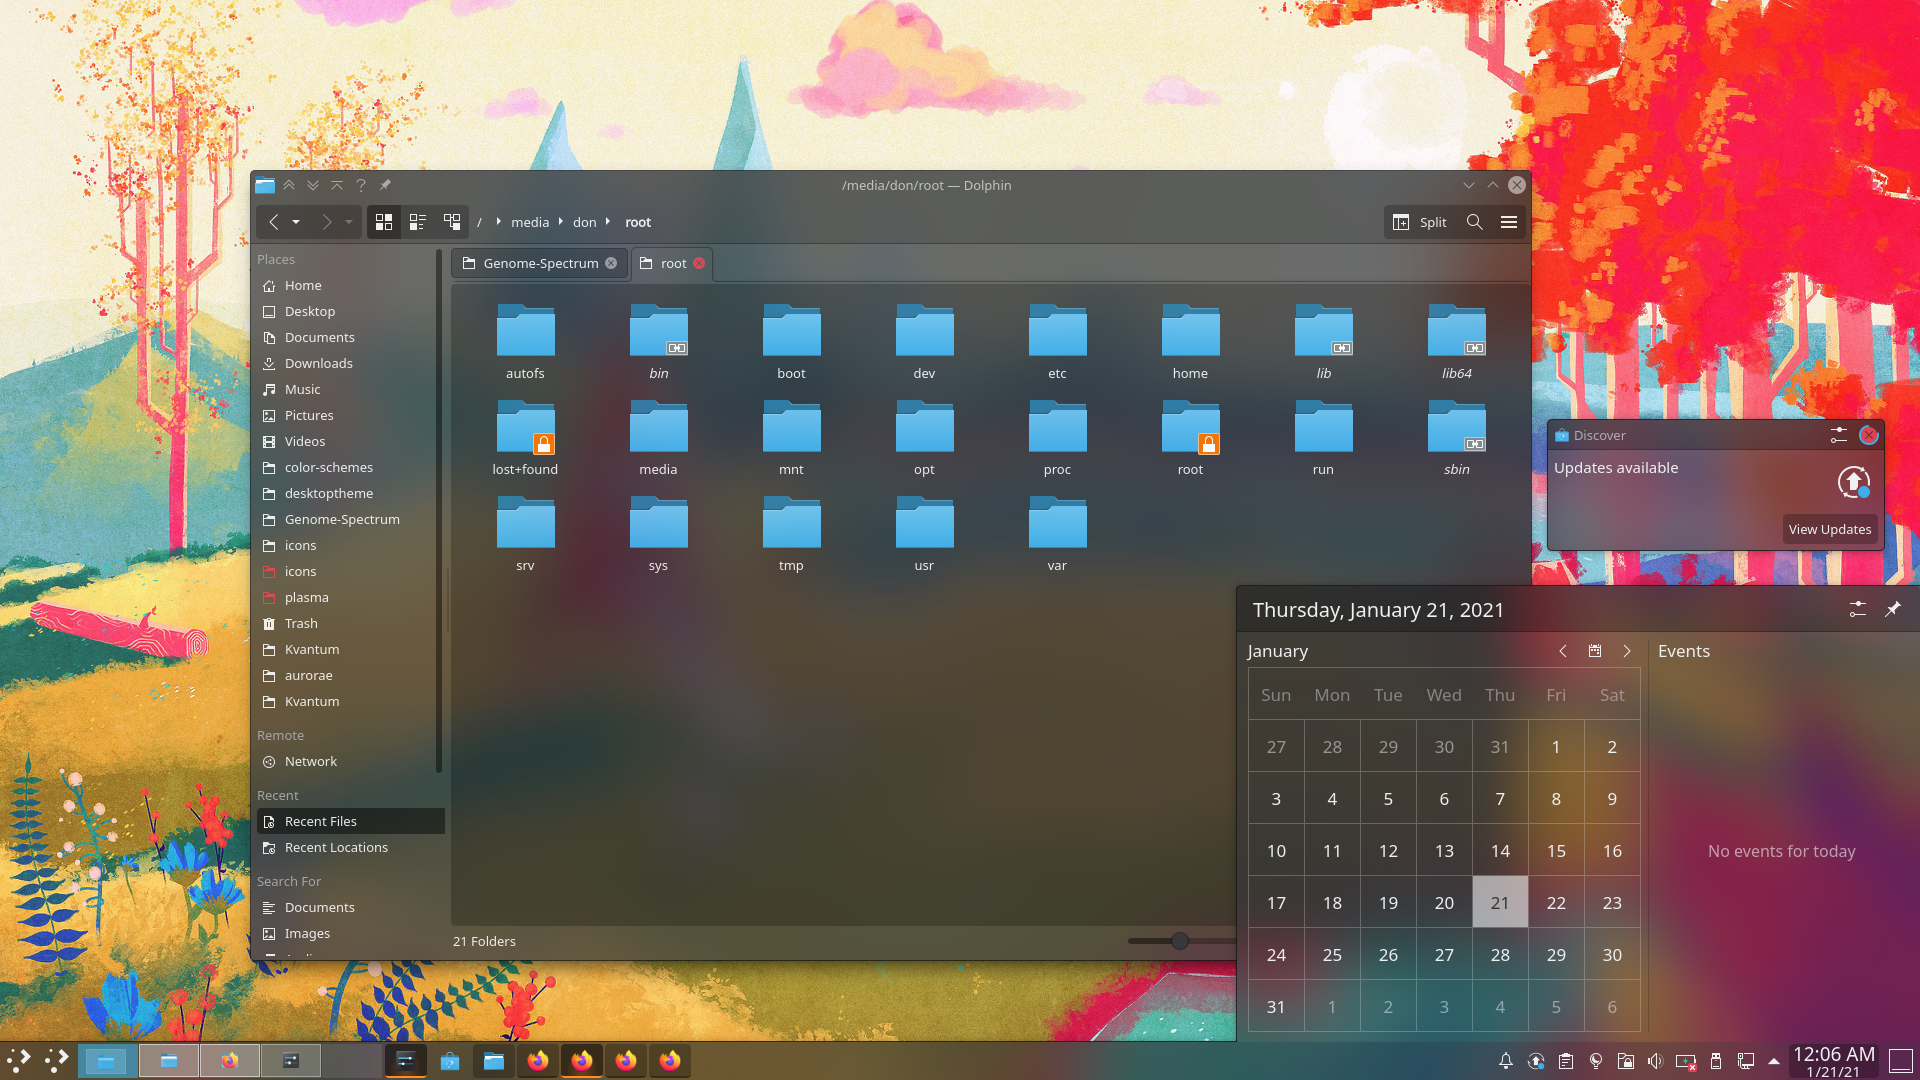Viewport: 1920px width, 1080px height.
Task: Dismiss the Discover notification
Action: [1868, 435]
